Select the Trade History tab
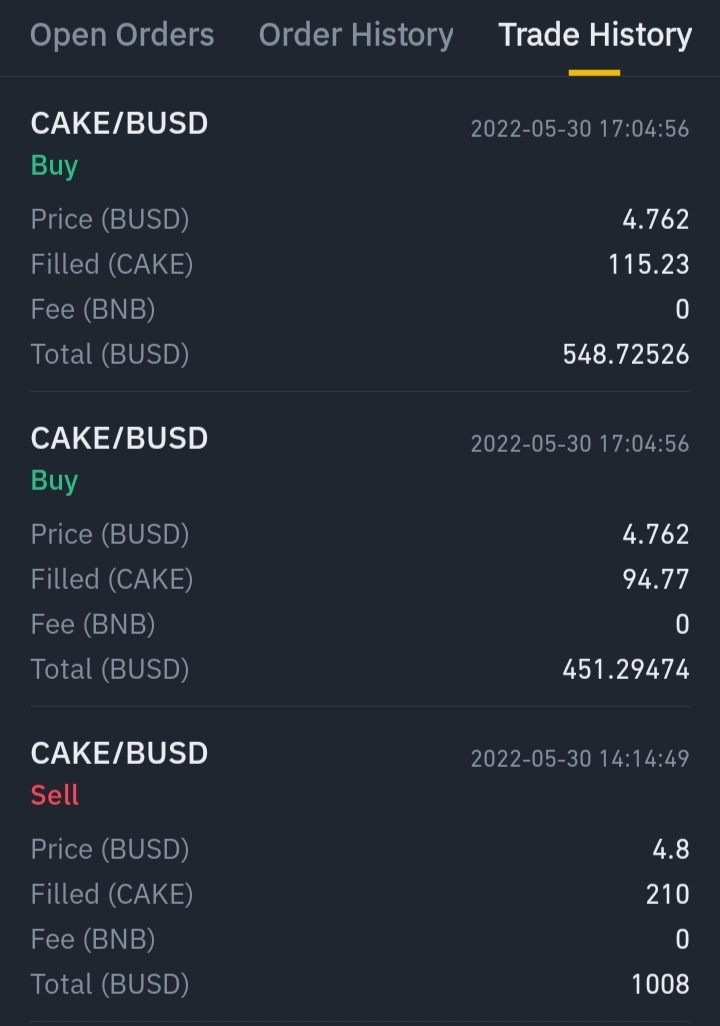The image size is (720, 1026). [x=595, y=35]
